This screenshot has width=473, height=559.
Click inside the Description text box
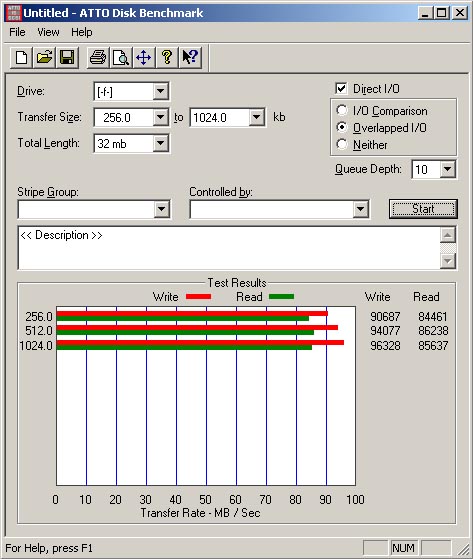pos(229,248)
